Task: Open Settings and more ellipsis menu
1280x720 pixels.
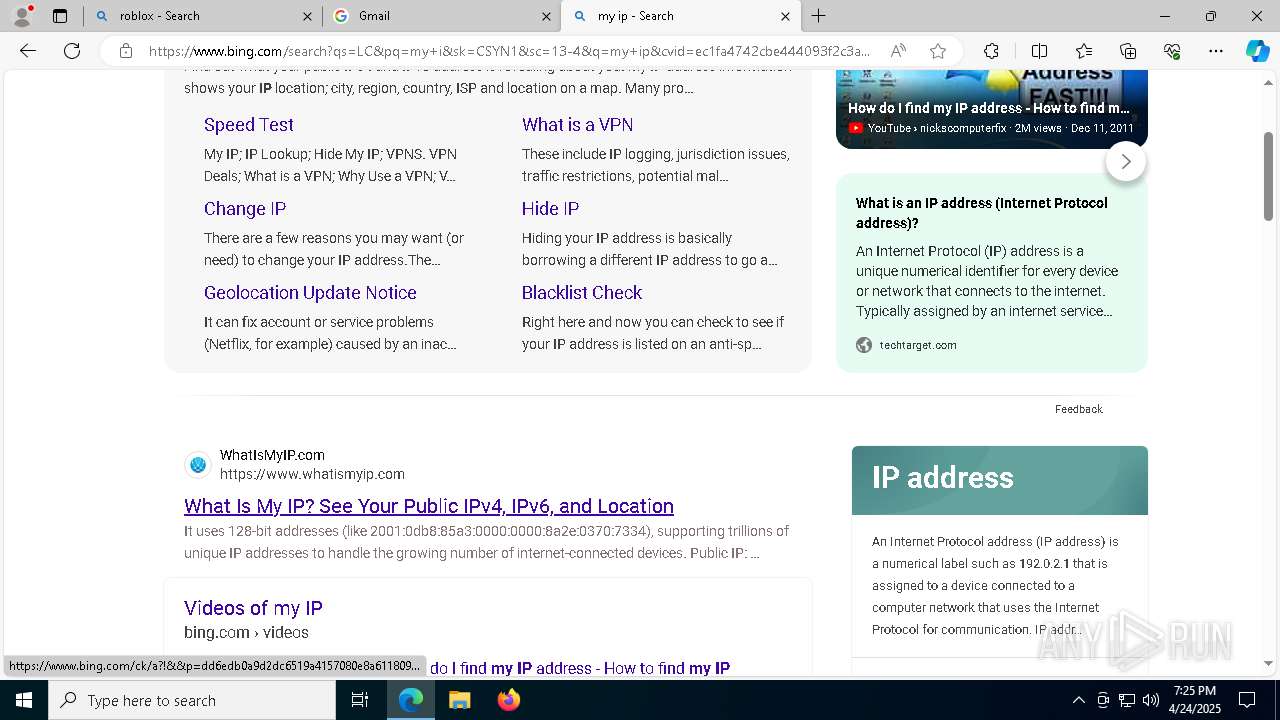Action: [1216, 51]
